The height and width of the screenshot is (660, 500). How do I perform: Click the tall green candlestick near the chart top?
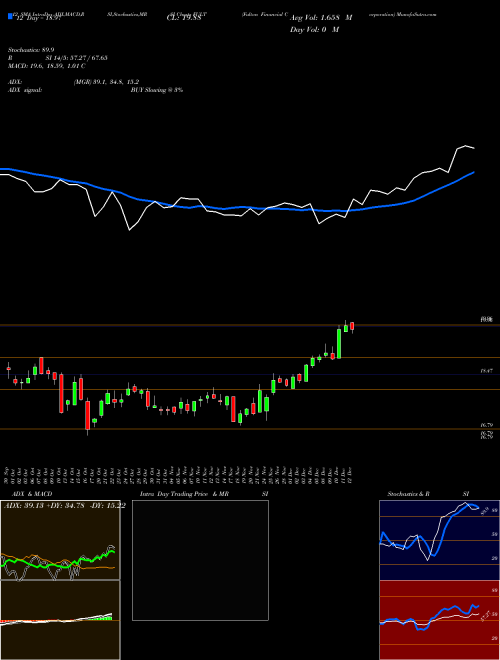tap(339, 343)
